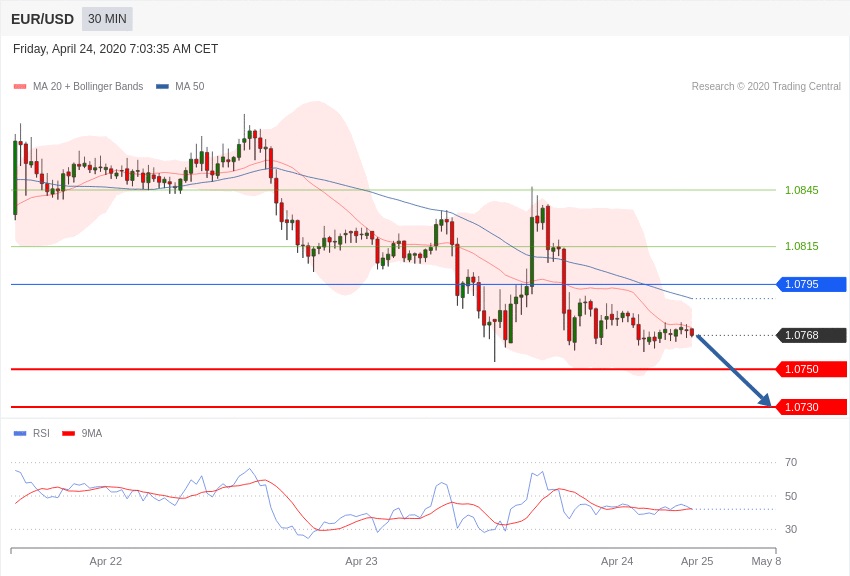Click the black 1.0768 current price tag
Image resolution: width=850 pixels, height=576 pixels.
[x=811, y=335]
